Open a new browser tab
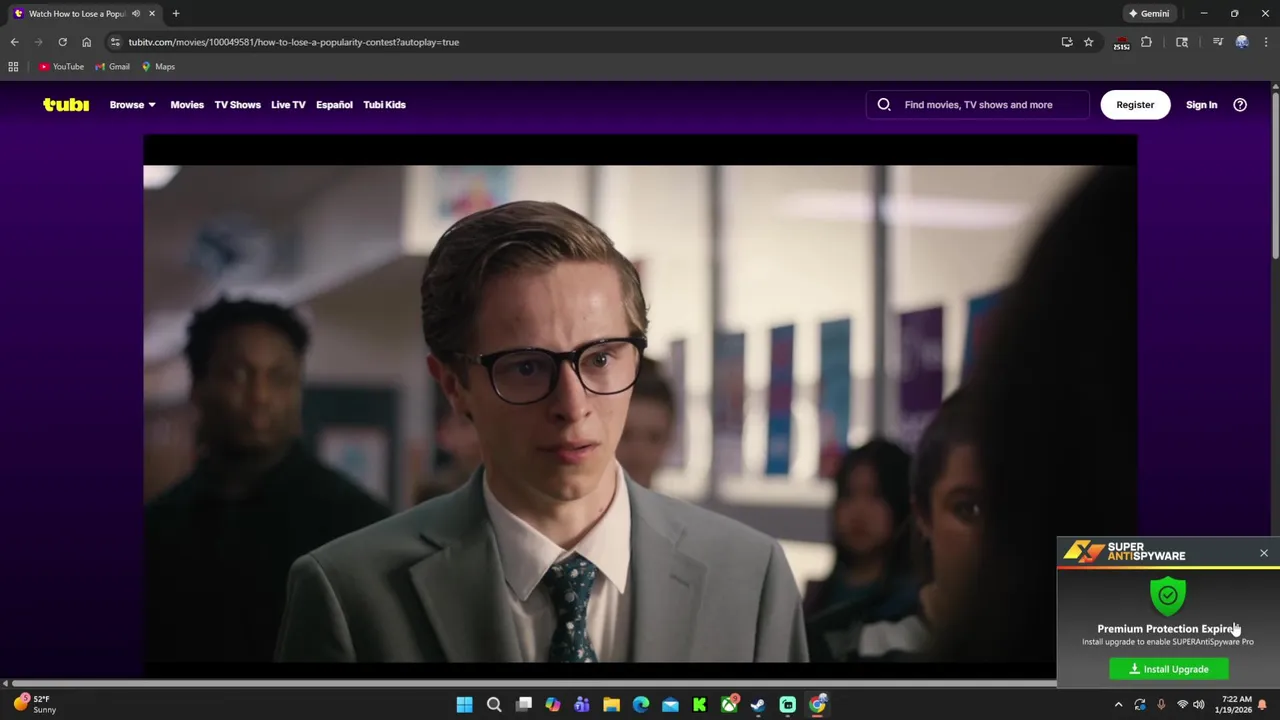This screenshot has width=1280, height=720. [176, 14]
